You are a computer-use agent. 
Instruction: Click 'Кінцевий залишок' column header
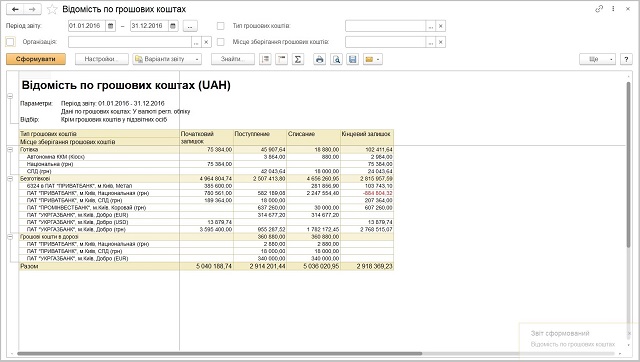click(367, 138)
